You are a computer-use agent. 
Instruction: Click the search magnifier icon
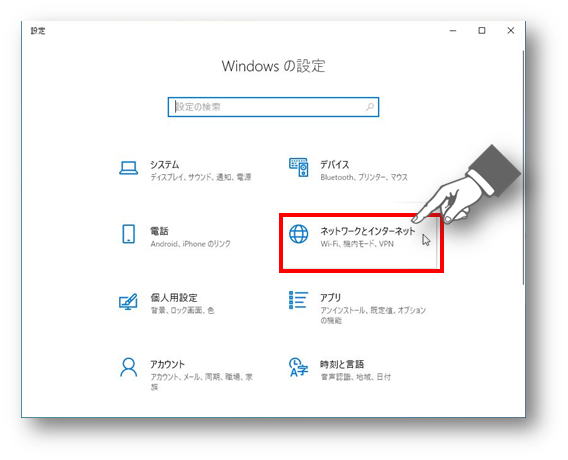[370, 107]
